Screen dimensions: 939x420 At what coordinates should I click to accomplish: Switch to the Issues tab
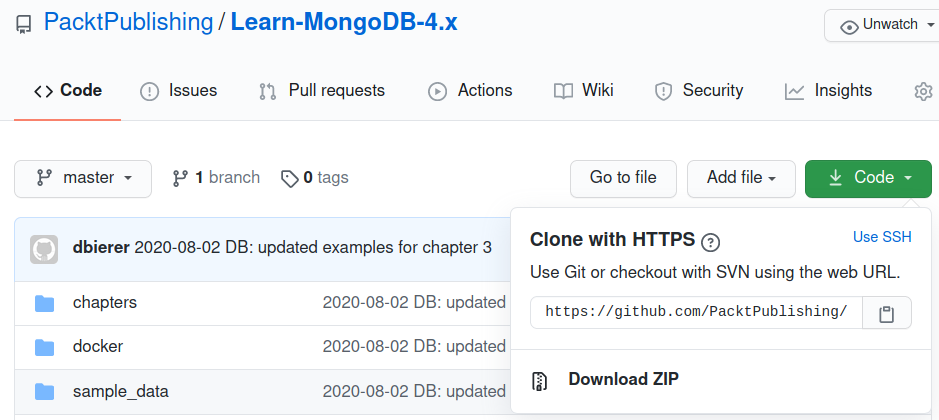click(x=177, y=91)
